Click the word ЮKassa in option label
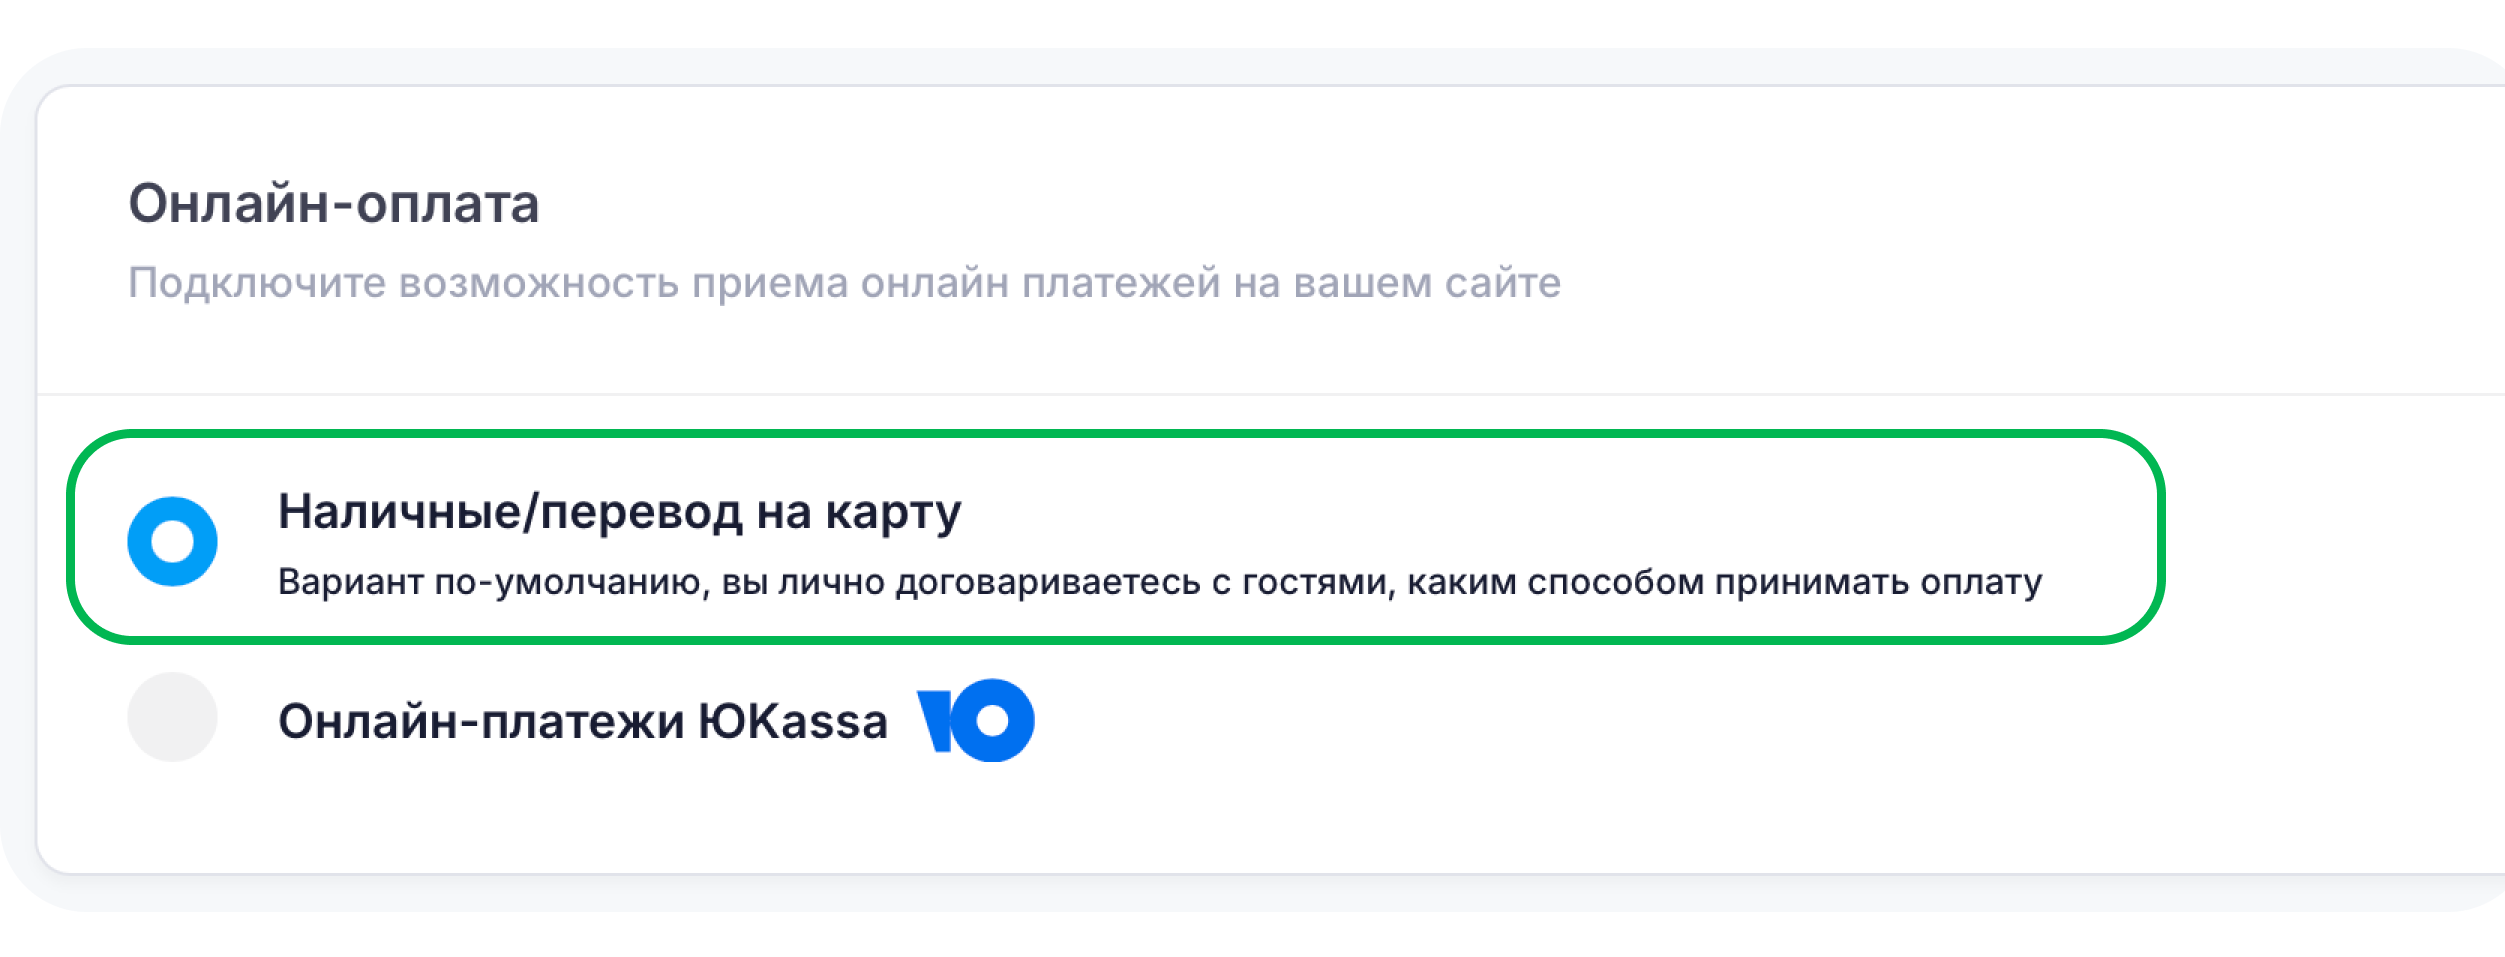Screen dimensions: 2505x957 [792, 721]
